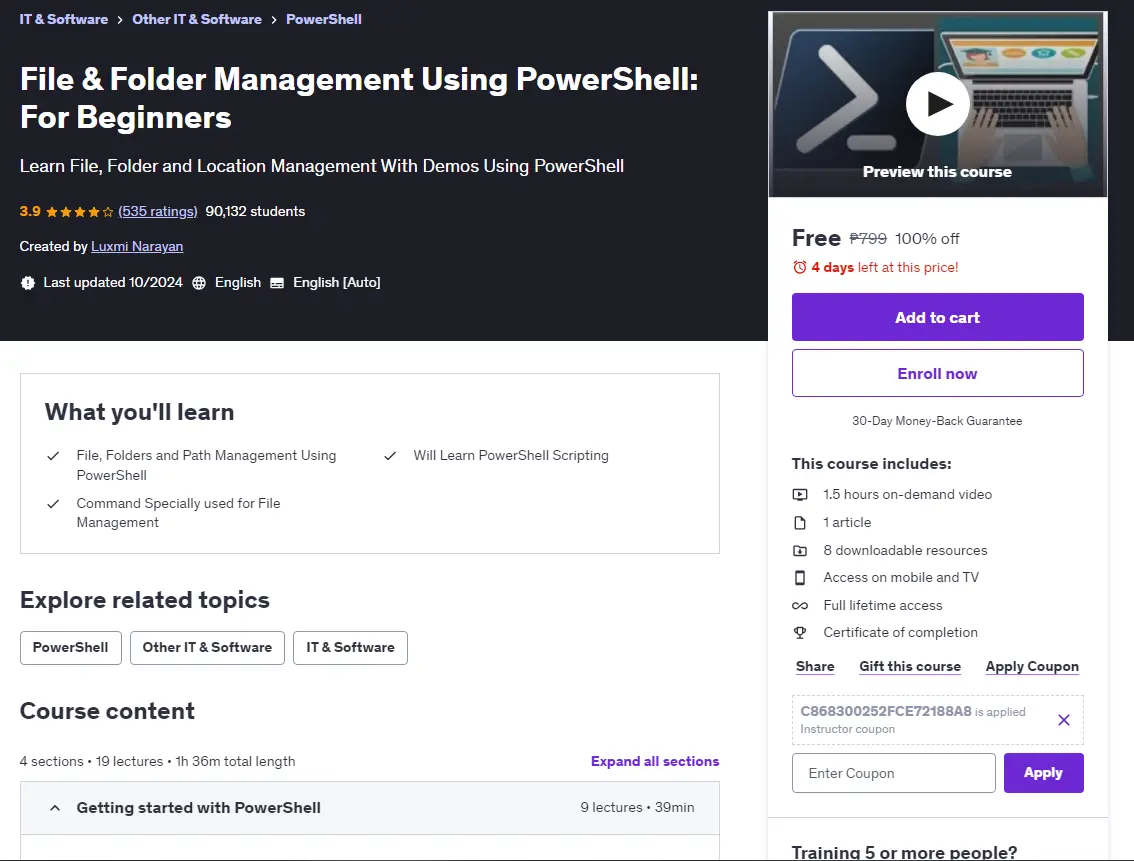The width and height of the screenshot is (1134, 861).
Task: Play the course preview video
Action: click(937, 104)
